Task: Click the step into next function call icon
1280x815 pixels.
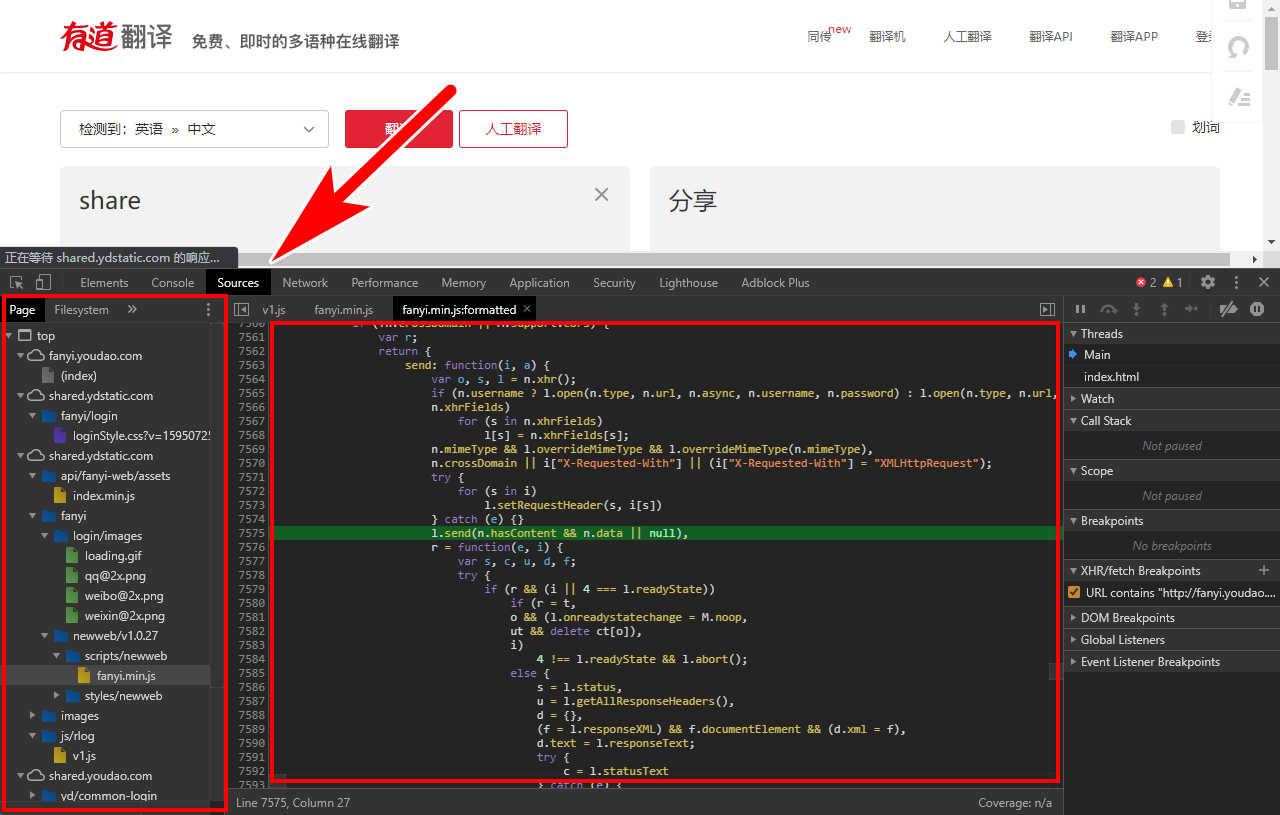Action: coord(1137,310)
